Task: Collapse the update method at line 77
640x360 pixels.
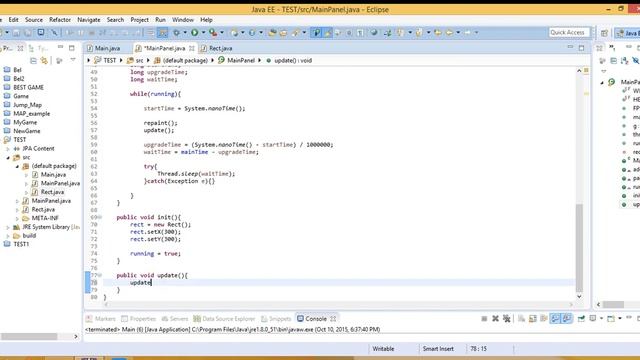Action: [100, 275]
